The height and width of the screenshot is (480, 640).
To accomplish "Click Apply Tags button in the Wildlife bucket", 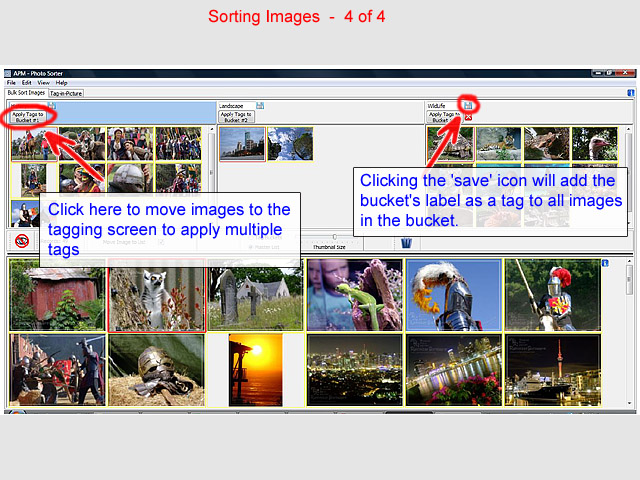I will tap(444, 117).
